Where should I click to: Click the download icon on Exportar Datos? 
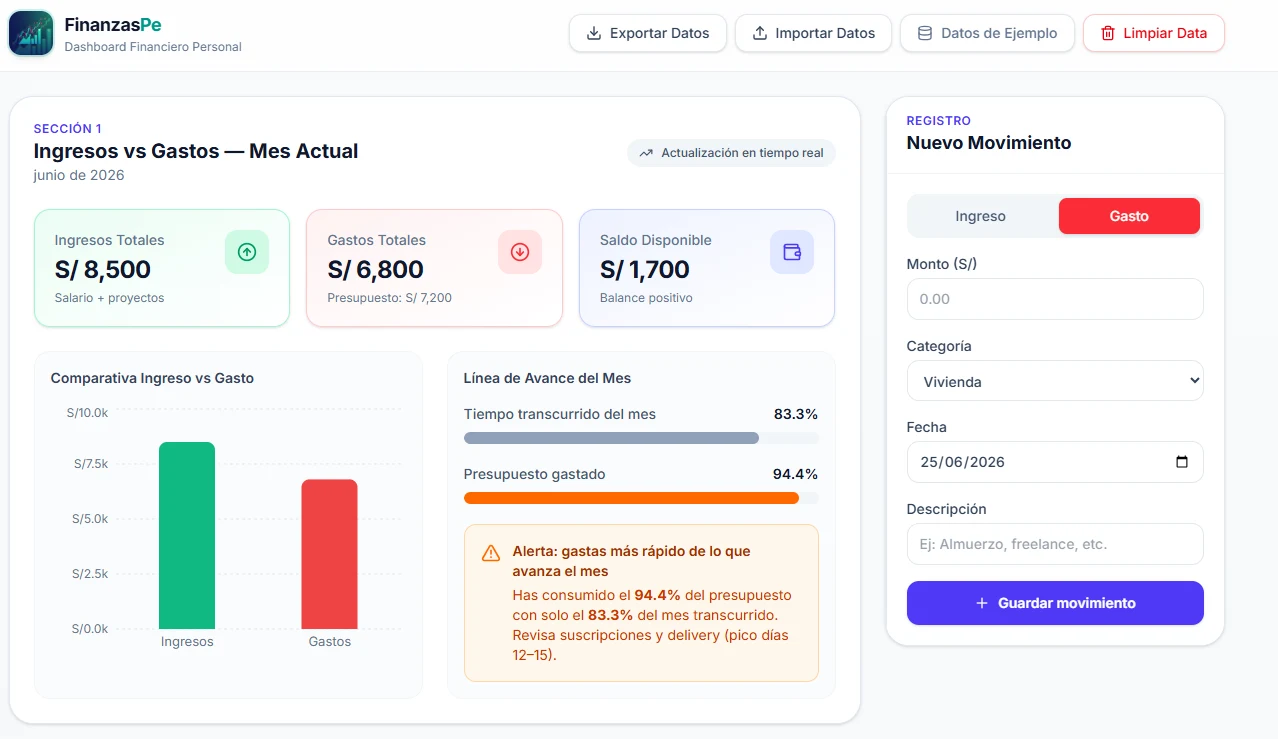pos(594,33)
